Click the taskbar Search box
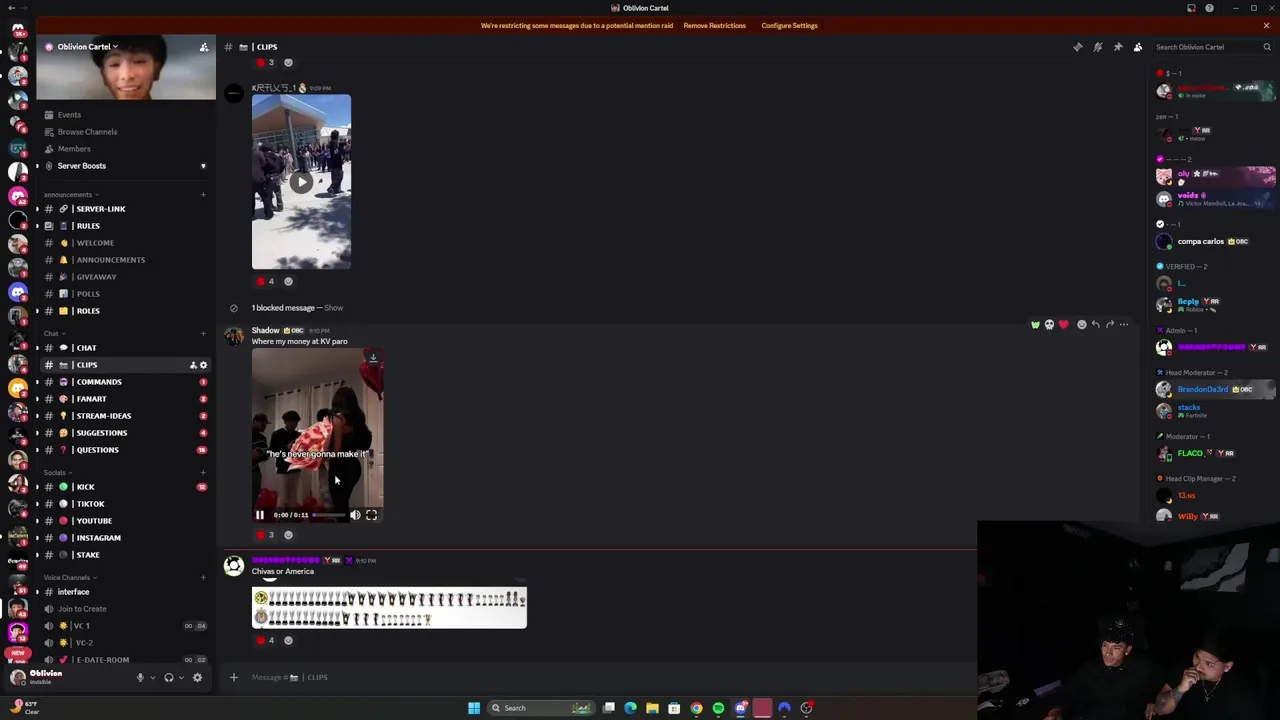 pyautogui.click(x=540, y=708)
